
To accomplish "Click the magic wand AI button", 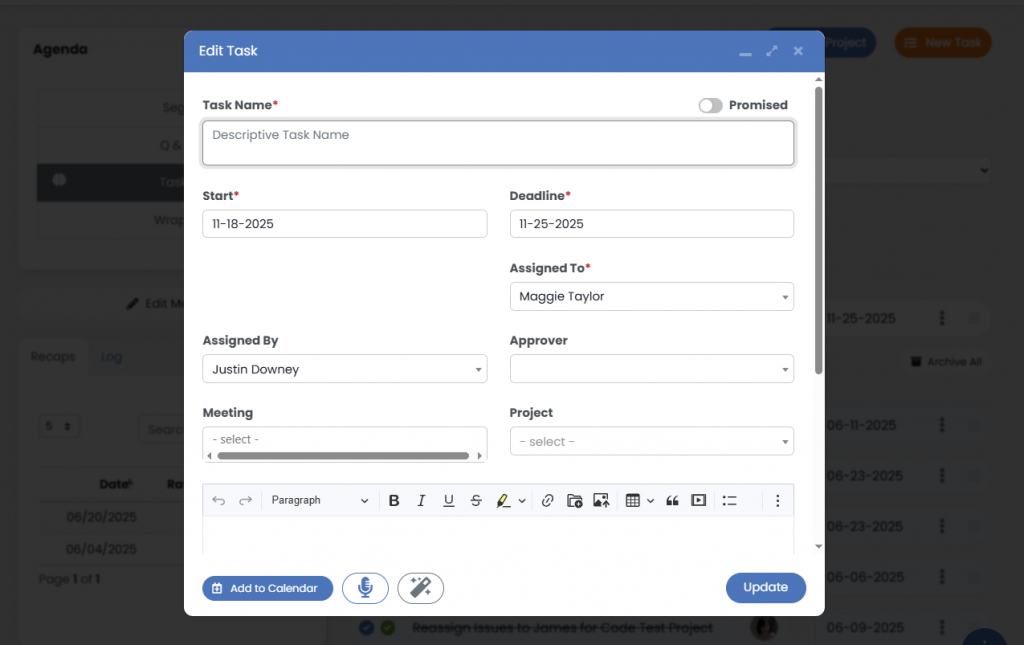I will 420,588.
